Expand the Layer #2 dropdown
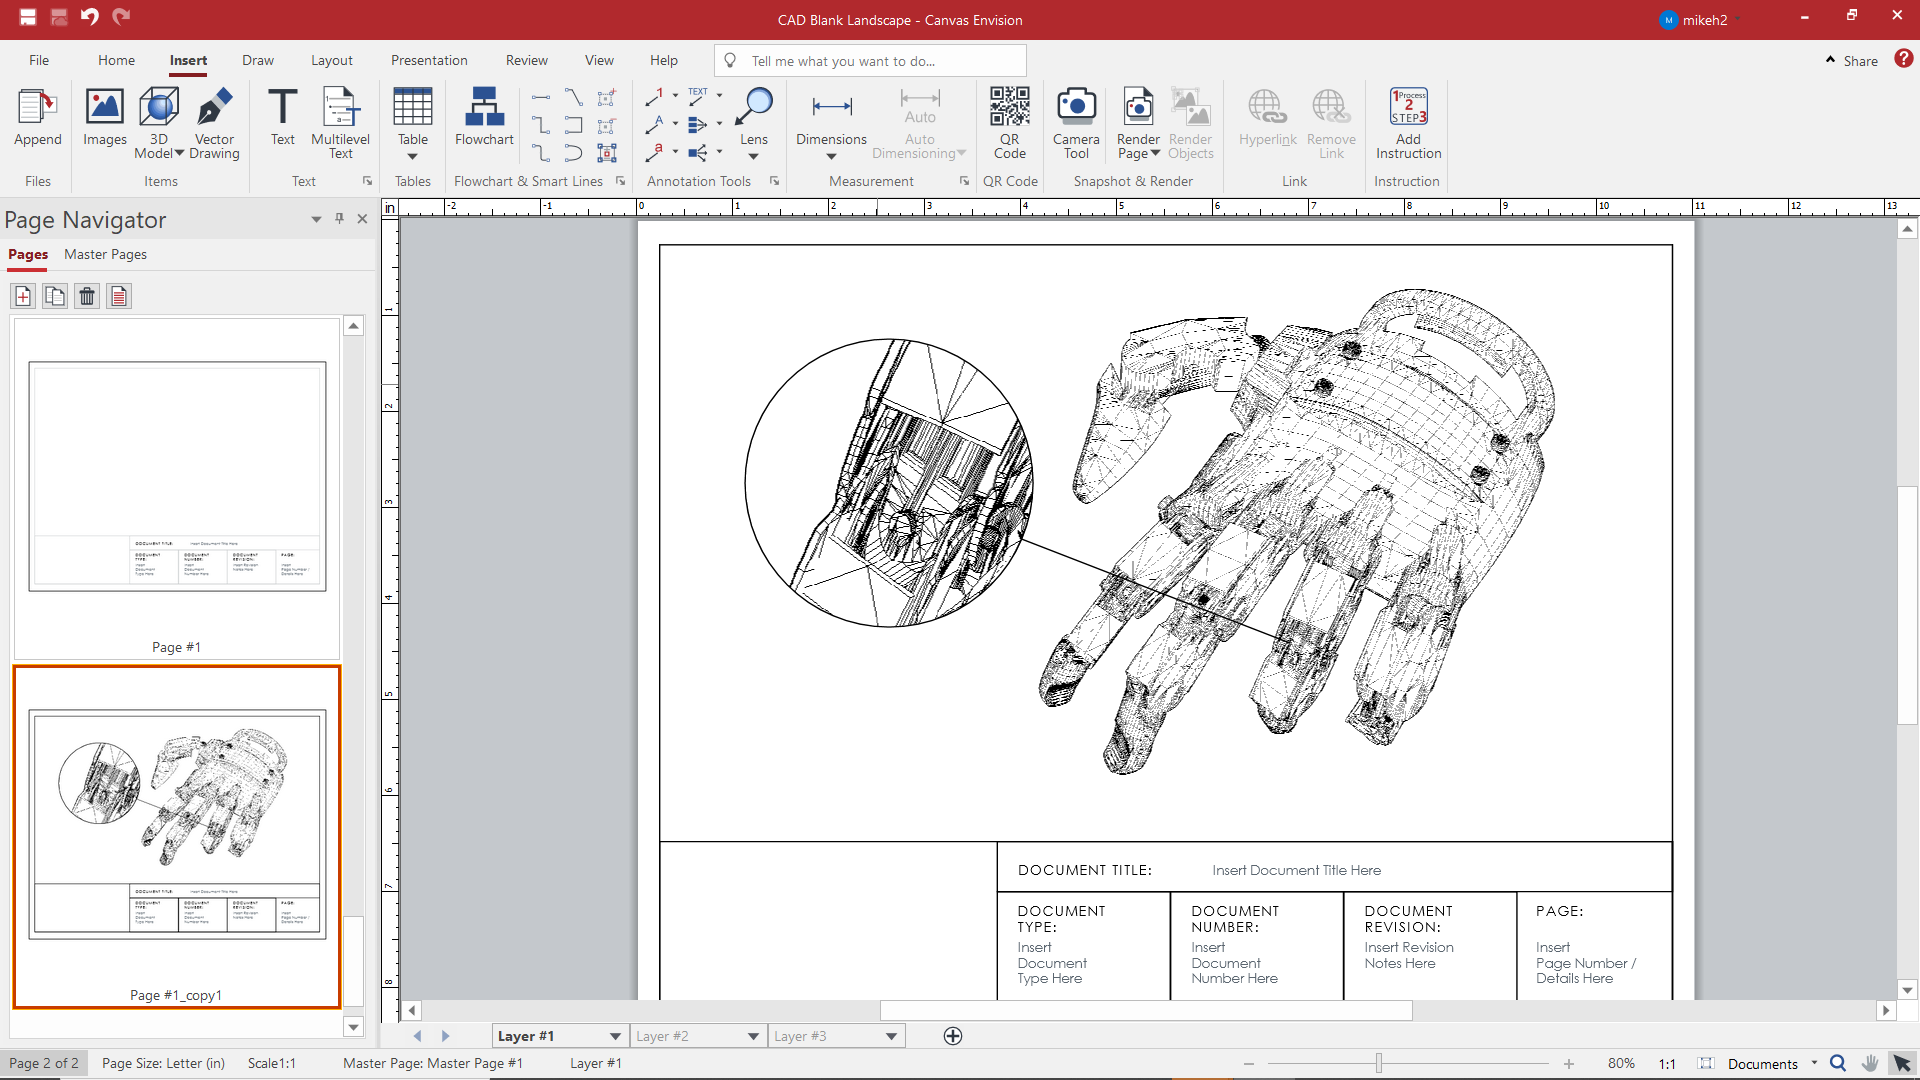This screenshot has width=1920, height=1080. coord(751,1036)
